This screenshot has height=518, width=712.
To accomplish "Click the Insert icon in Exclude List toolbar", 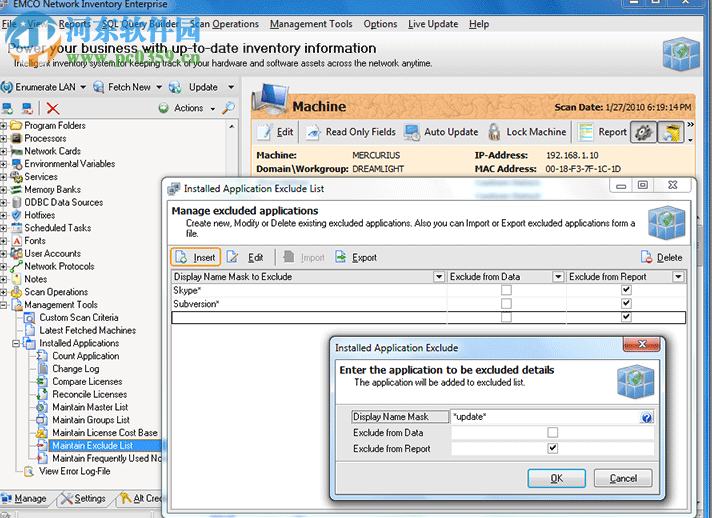I will click(181, 257).
